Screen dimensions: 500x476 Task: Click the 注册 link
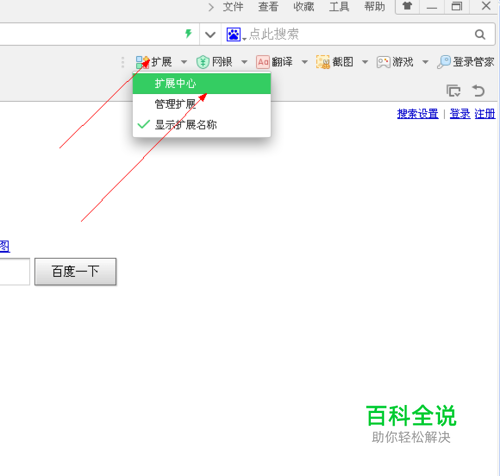coord(485,114)
